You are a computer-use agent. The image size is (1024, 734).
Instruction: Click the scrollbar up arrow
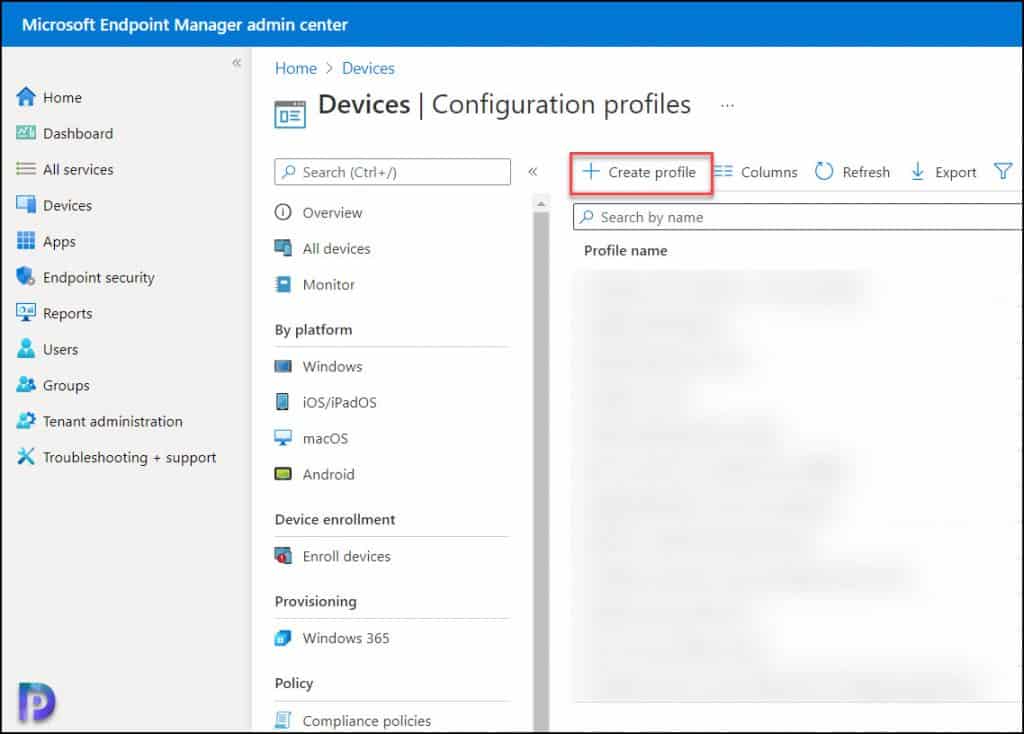tap(541, 204)
